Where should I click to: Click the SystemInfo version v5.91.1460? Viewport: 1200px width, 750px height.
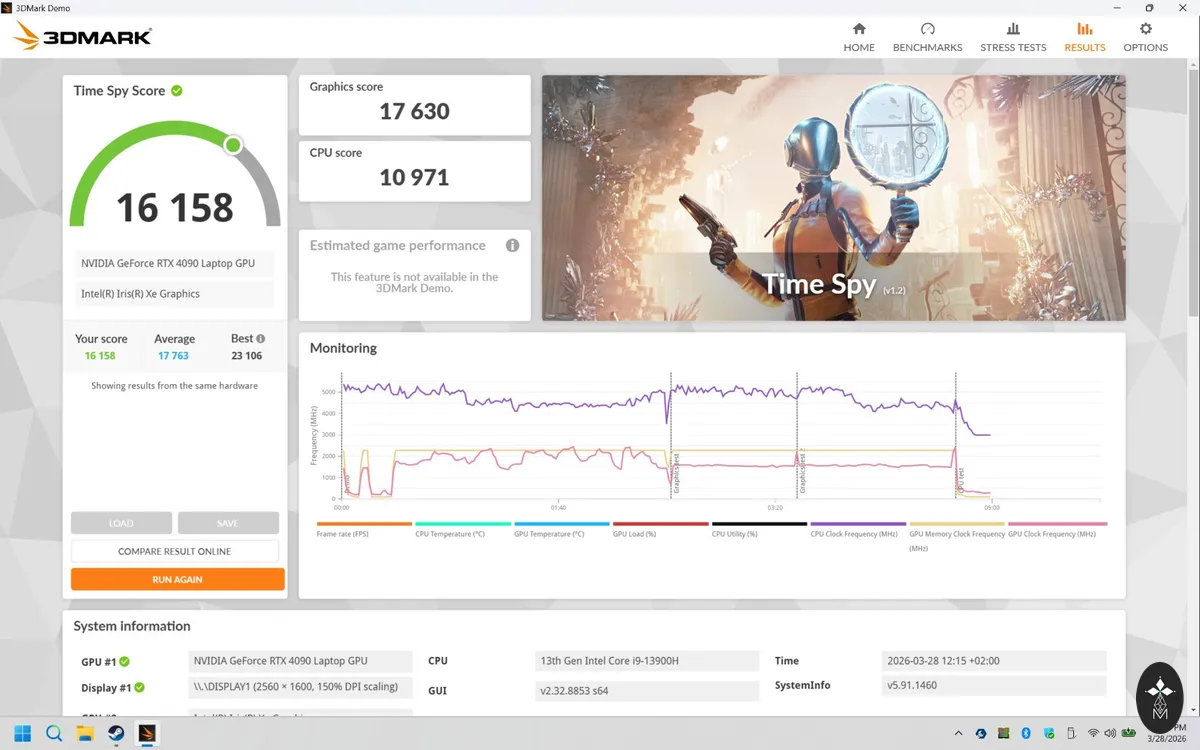coord(995,686)
